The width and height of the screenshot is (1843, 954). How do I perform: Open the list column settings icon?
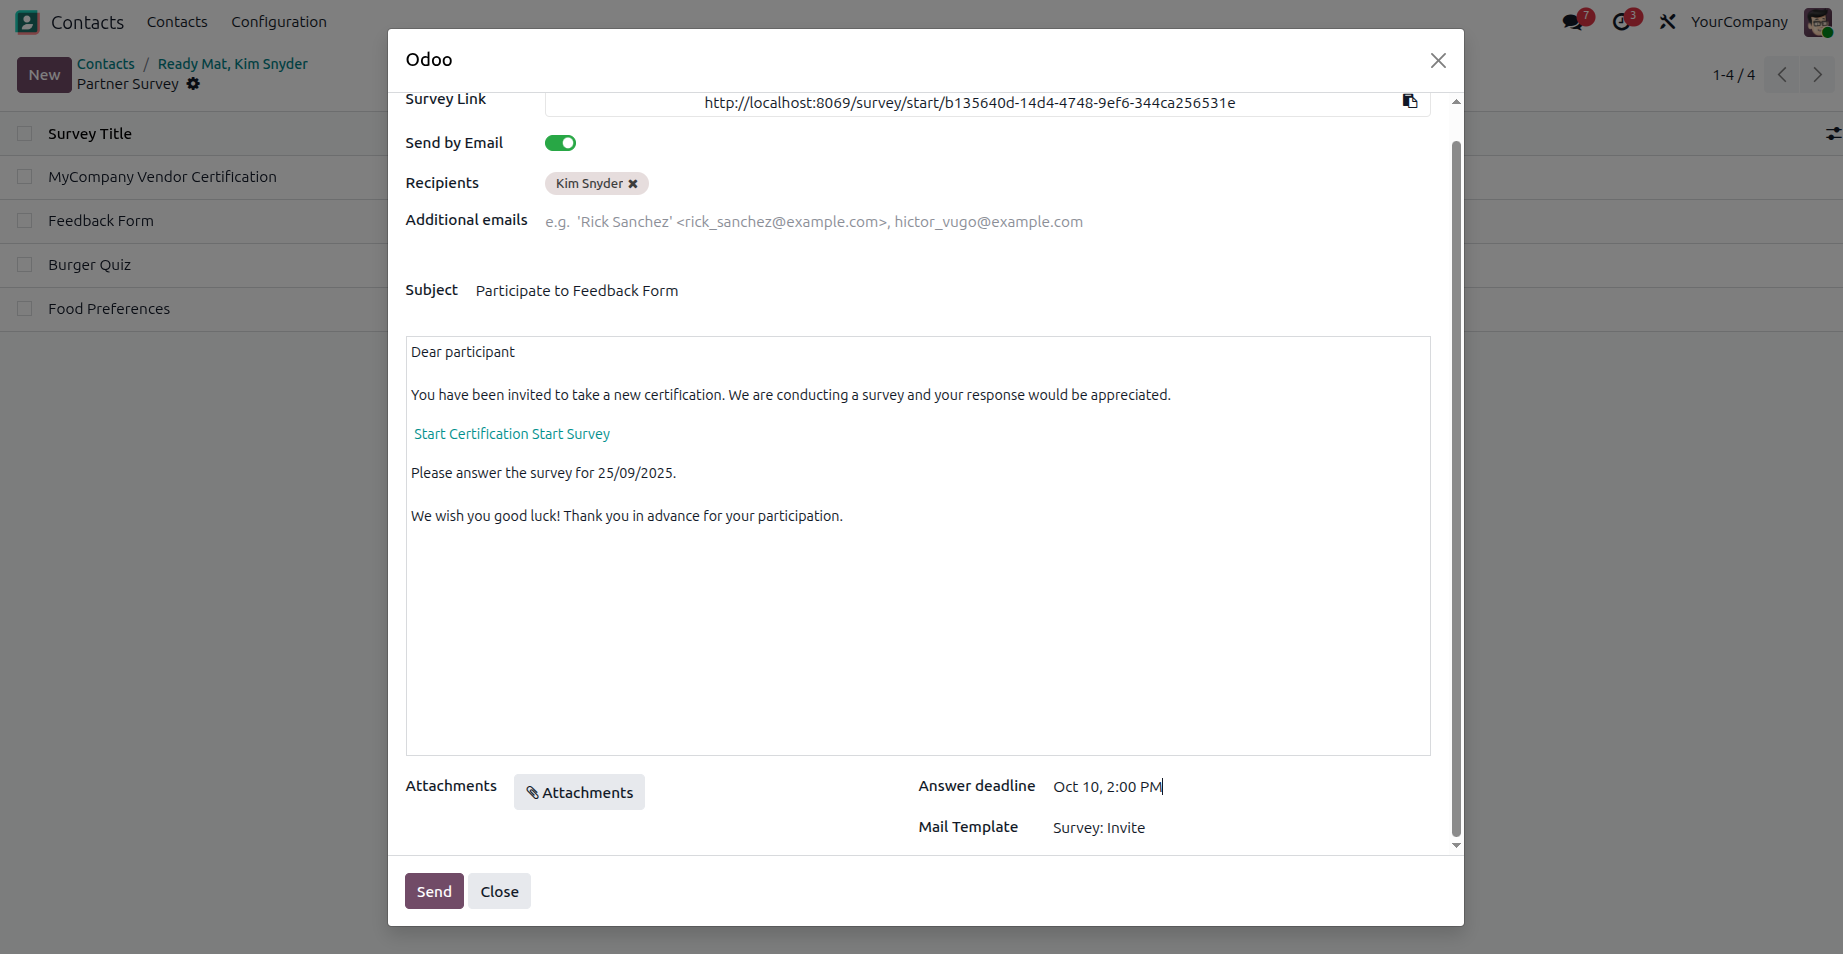click(x=1832, y=134)
